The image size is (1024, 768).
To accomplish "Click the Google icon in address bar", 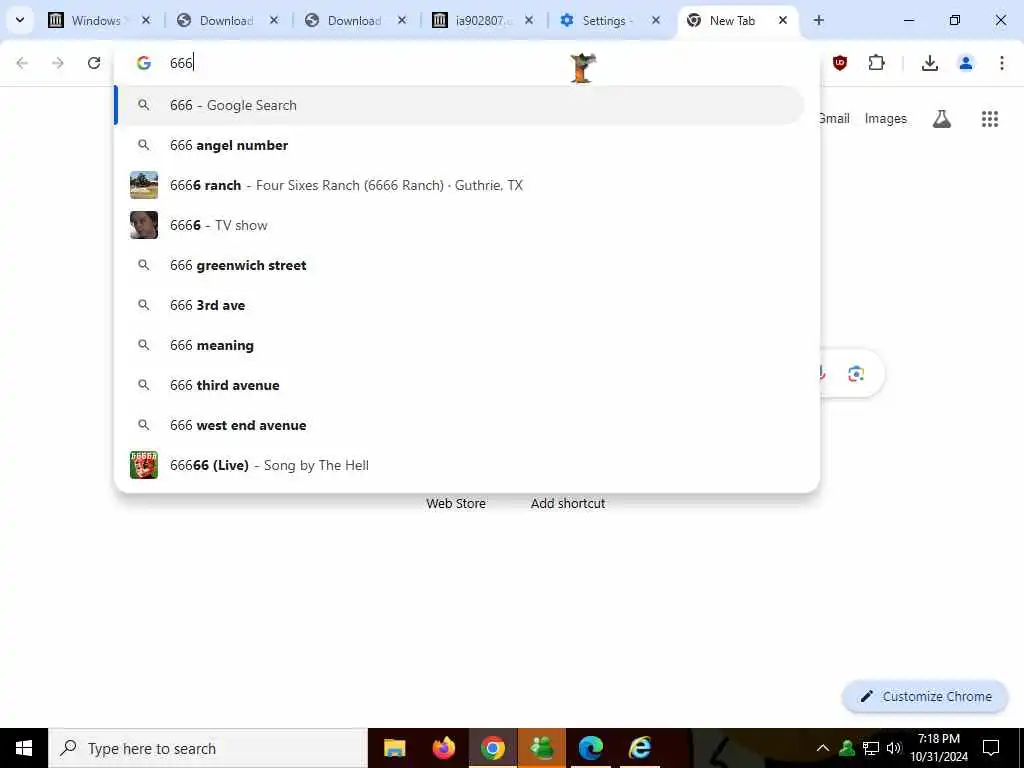I will (144, 63).
